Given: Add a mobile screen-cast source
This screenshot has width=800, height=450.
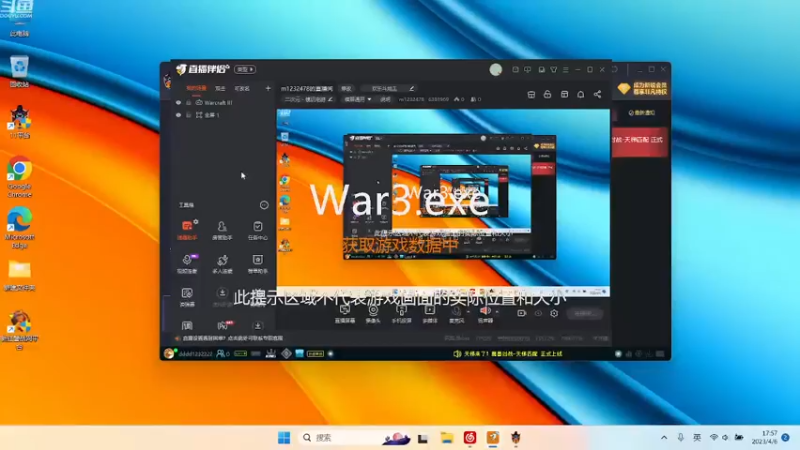Looking at the screenshot, I should [x=402, y=313].
